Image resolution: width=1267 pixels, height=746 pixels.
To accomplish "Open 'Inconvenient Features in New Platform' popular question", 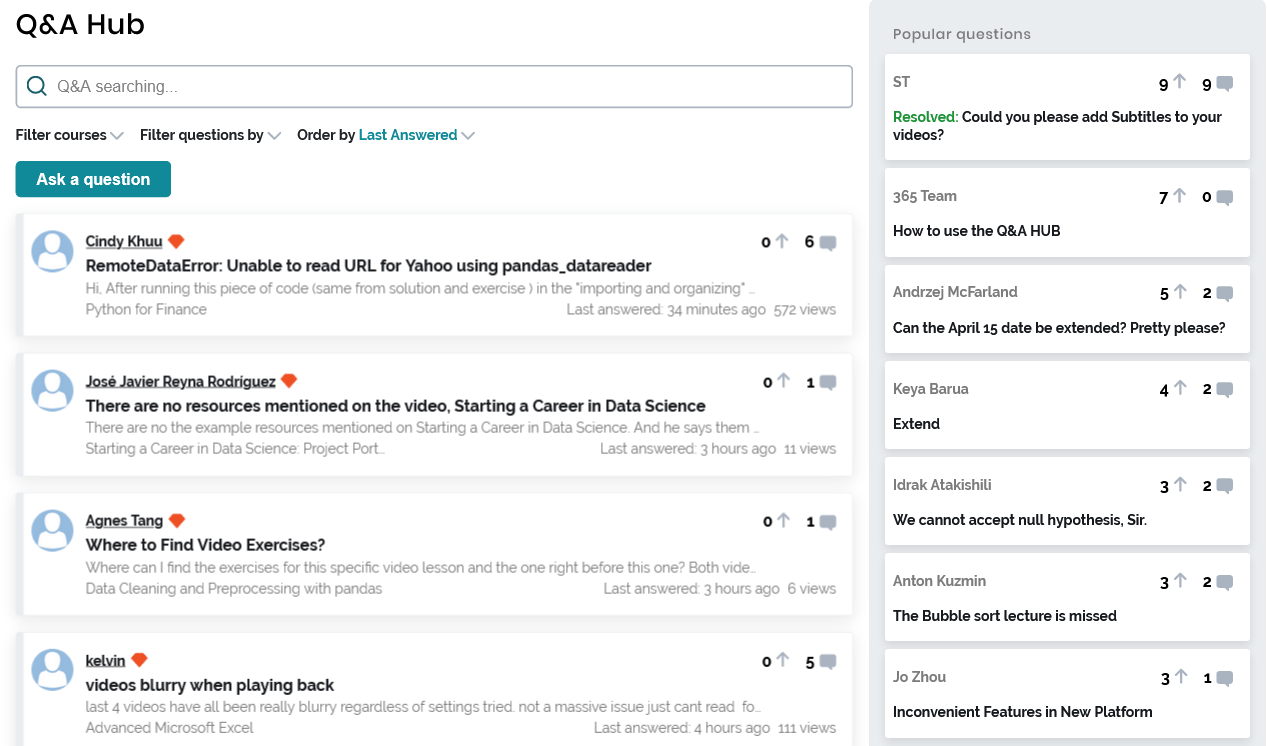I will pos(1022,712).
